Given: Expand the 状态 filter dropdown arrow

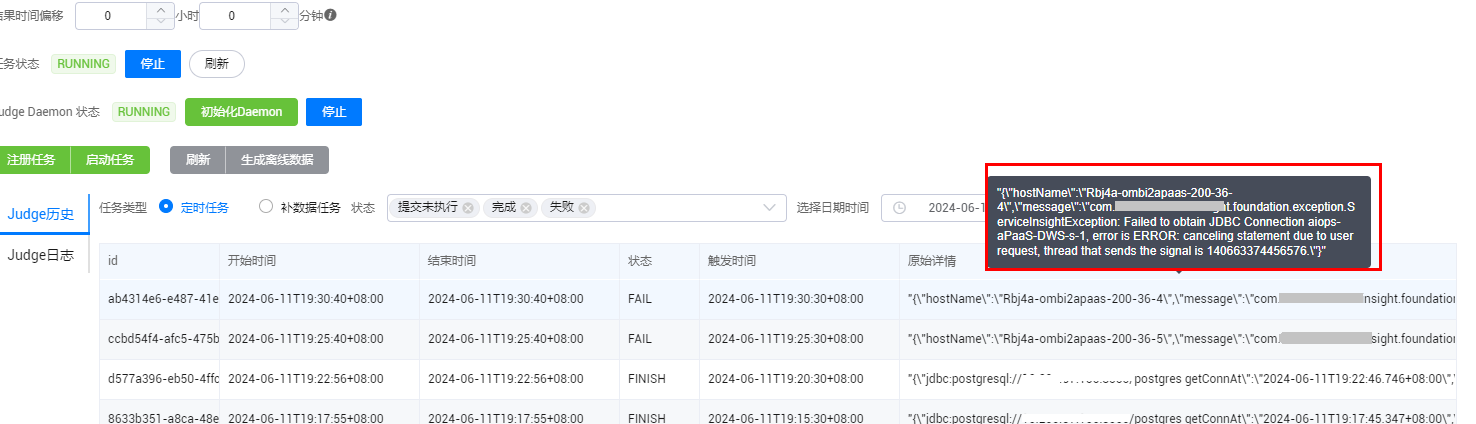Looking at the screenshot, I should [769, 207].
